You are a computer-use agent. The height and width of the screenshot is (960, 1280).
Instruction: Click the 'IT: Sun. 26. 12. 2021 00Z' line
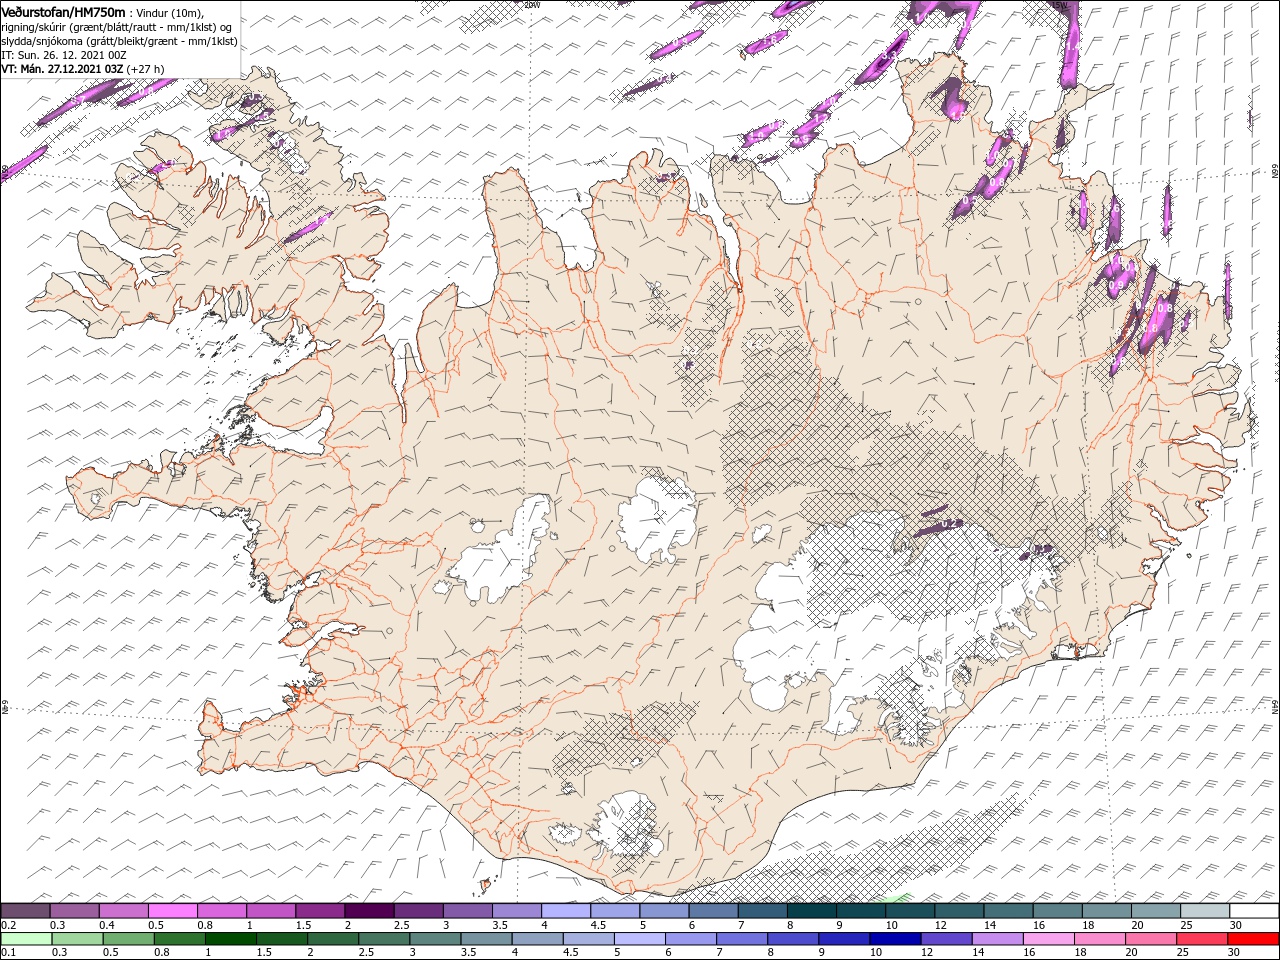(63, 55)
